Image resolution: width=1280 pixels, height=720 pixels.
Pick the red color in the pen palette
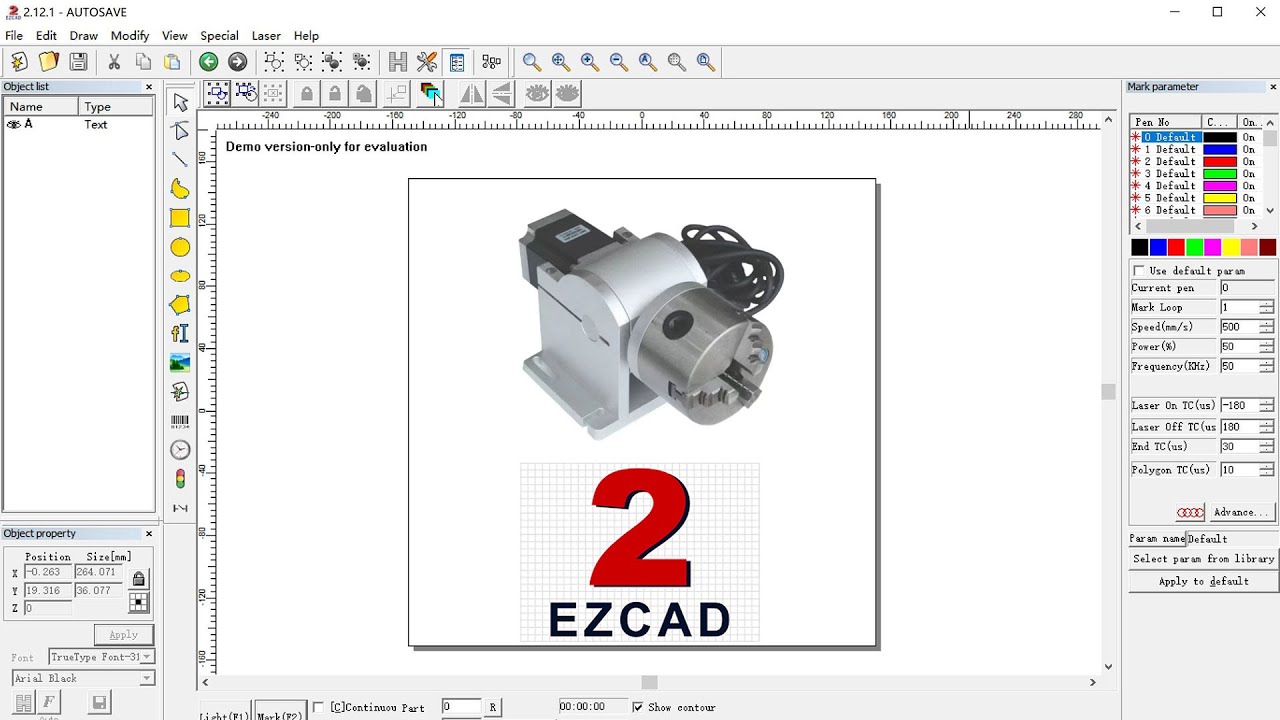(1176, 247)
